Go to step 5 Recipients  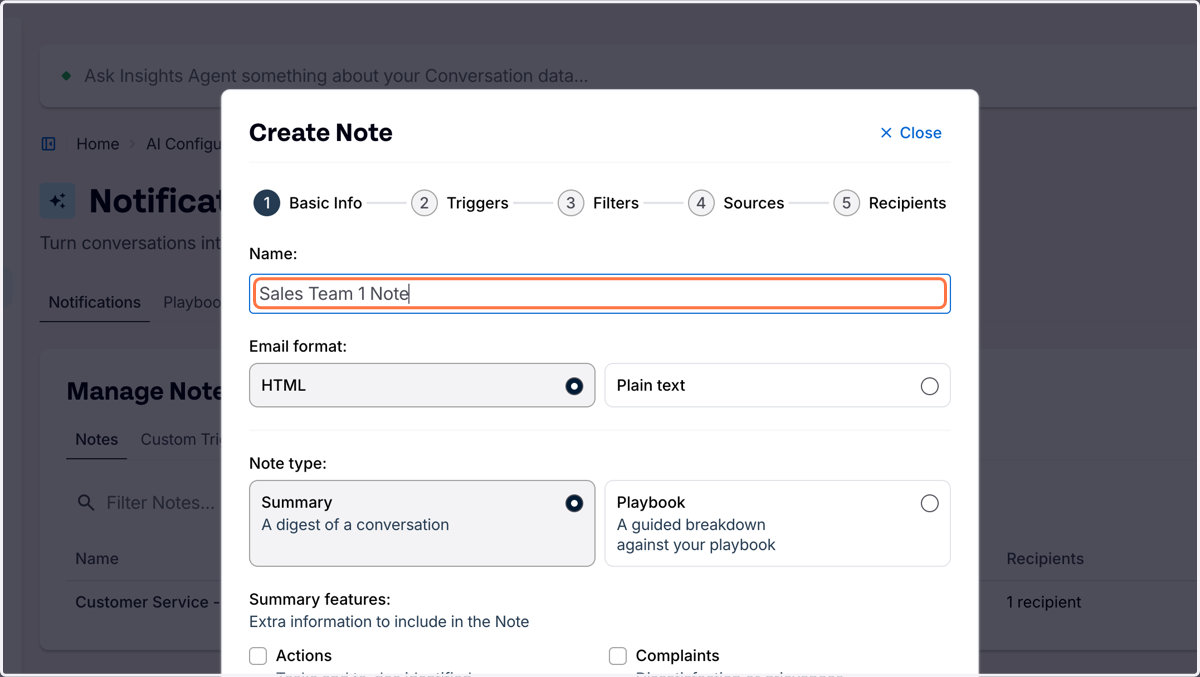(x=890, y=203)
